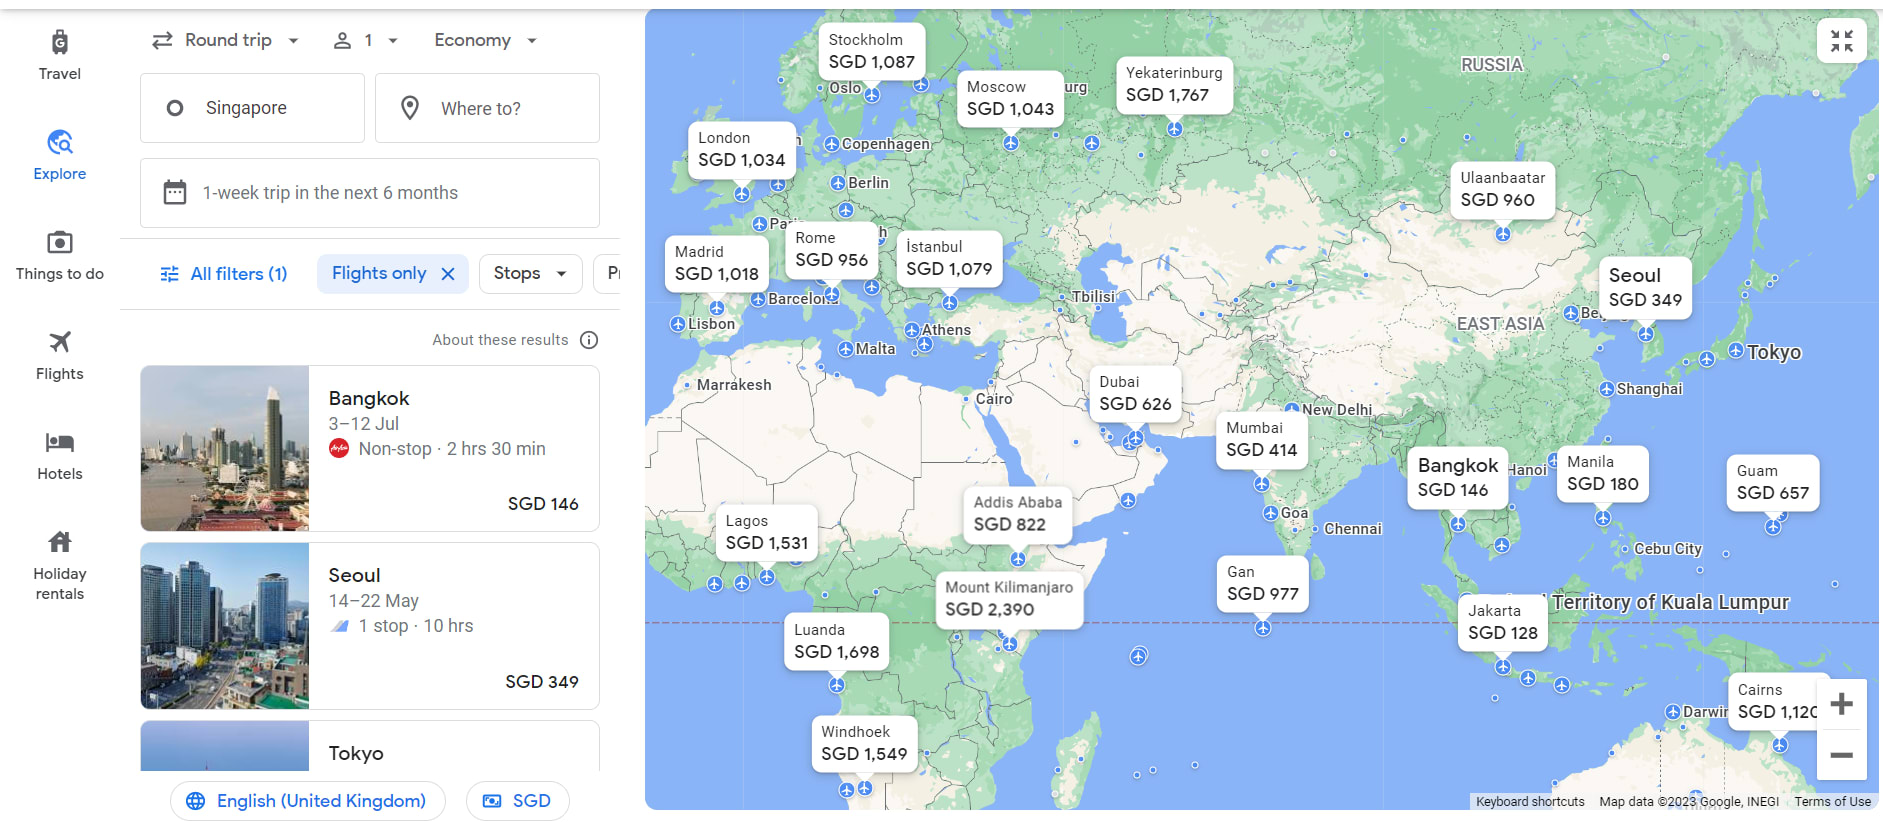1883x822 pixels.
Task: Open the Stops filter dropdown
Action: point(531,274)
